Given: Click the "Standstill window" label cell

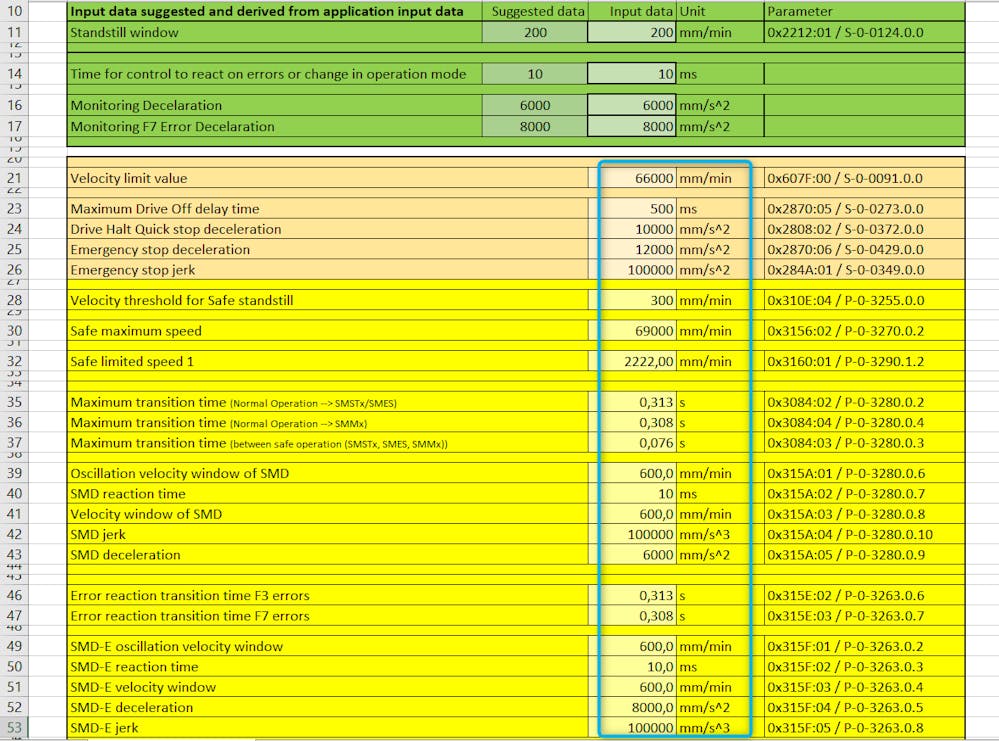Looking at the screenshot, I should tap(275, 32).
